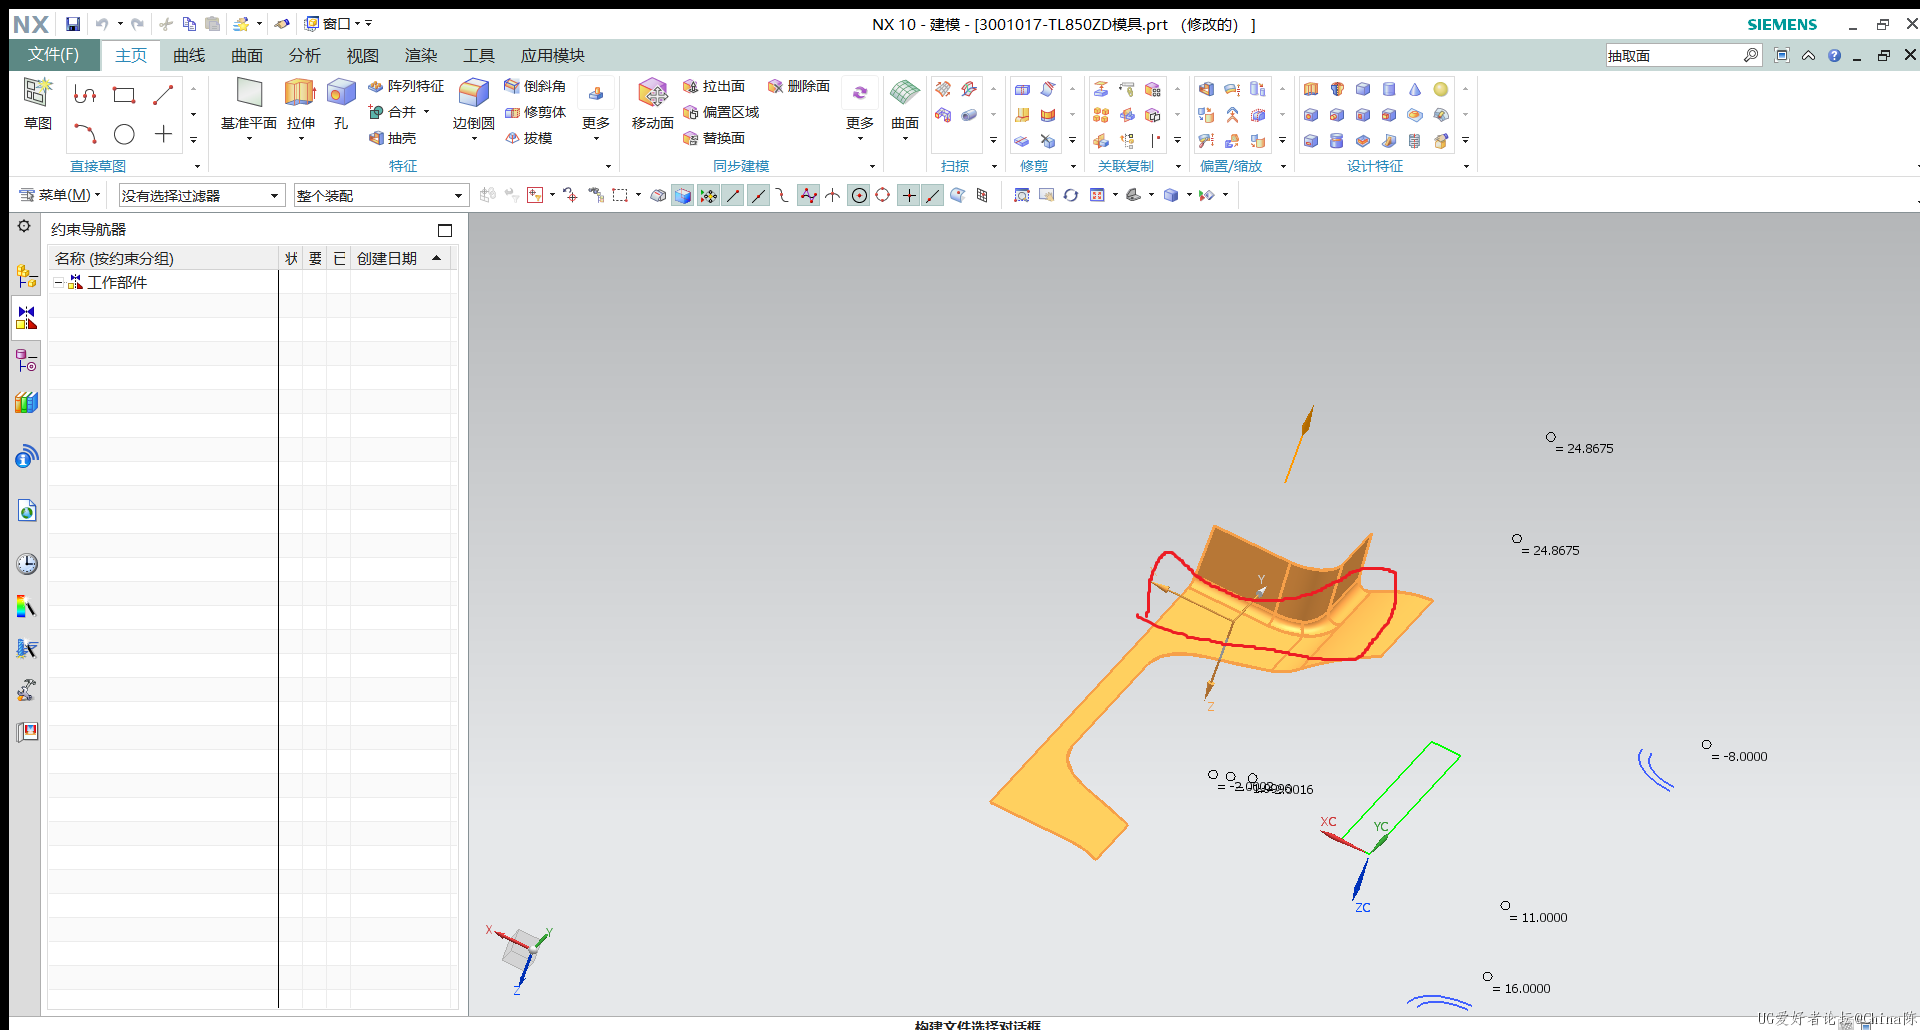Switch to the 分析 ribbon tab
The width and height of the screenshot is (1920, 1030).
click(305, 56)
